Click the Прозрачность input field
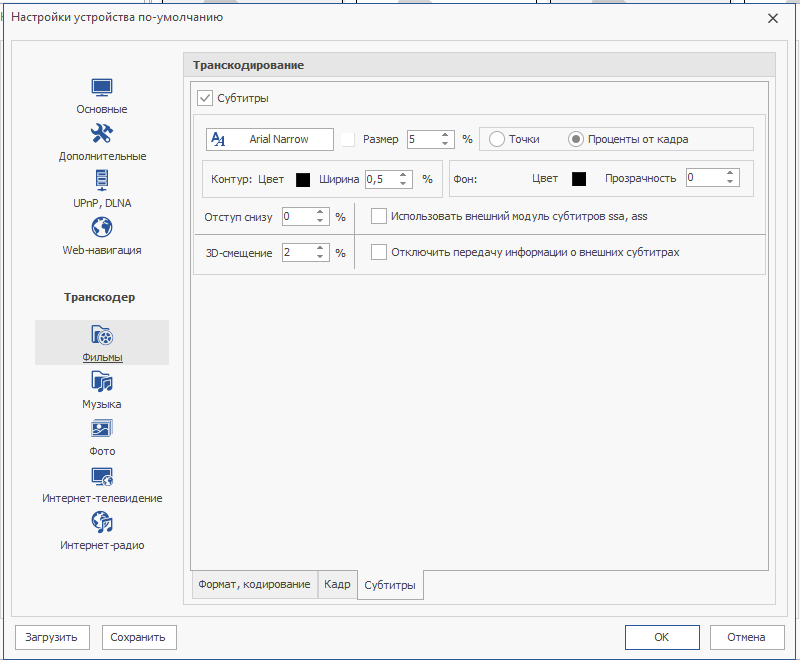Viewport: 800px width, 663px height. tap(703, 178)
